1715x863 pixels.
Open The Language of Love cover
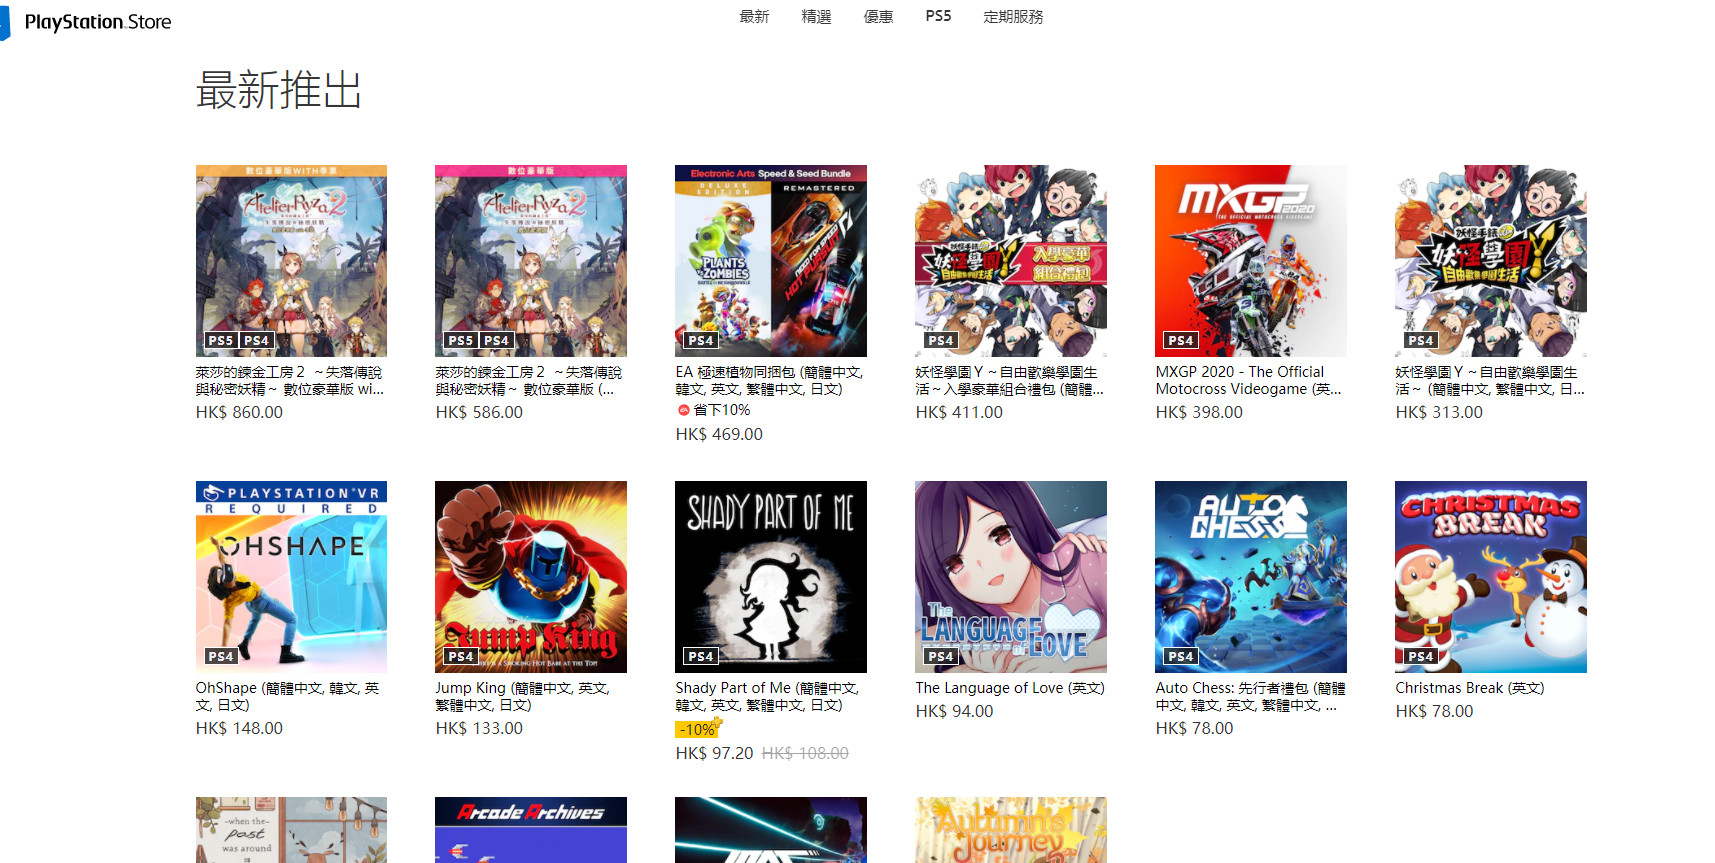click(1011, 577)
